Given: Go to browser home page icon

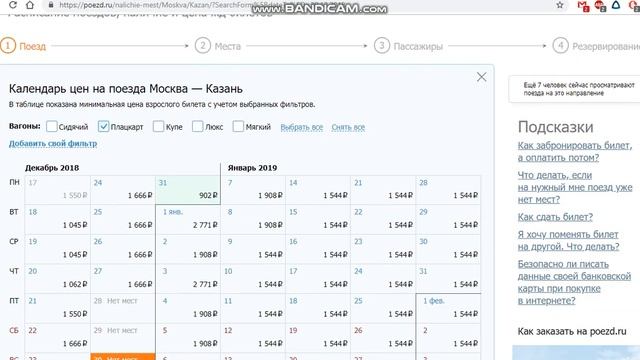Looking at the screenshot, I should pyautogui.click(x=30, y=5).
